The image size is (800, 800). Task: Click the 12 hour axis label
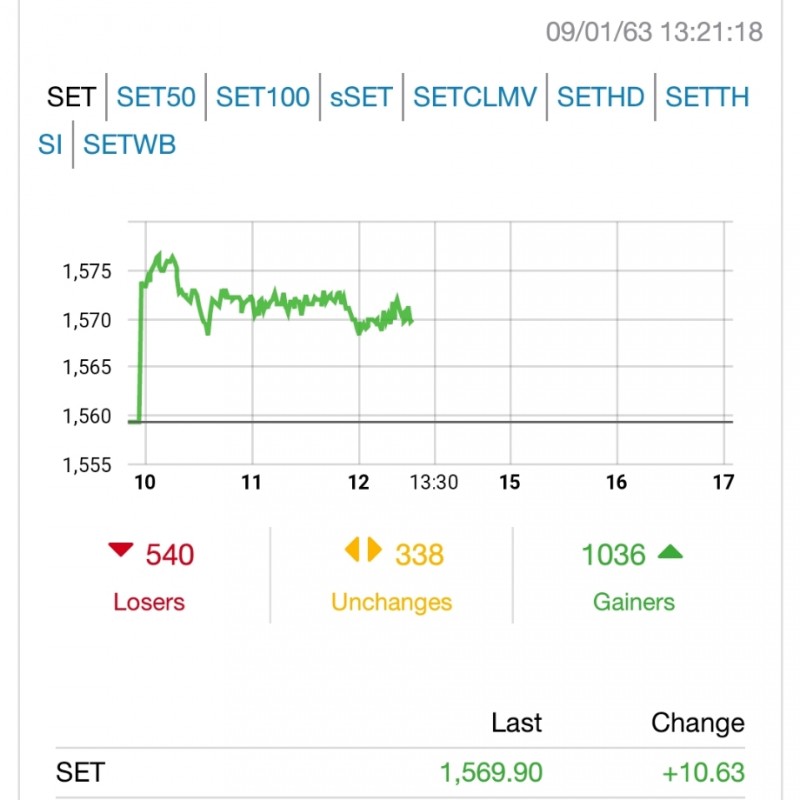pyautogui.click(x=358, y=482)
